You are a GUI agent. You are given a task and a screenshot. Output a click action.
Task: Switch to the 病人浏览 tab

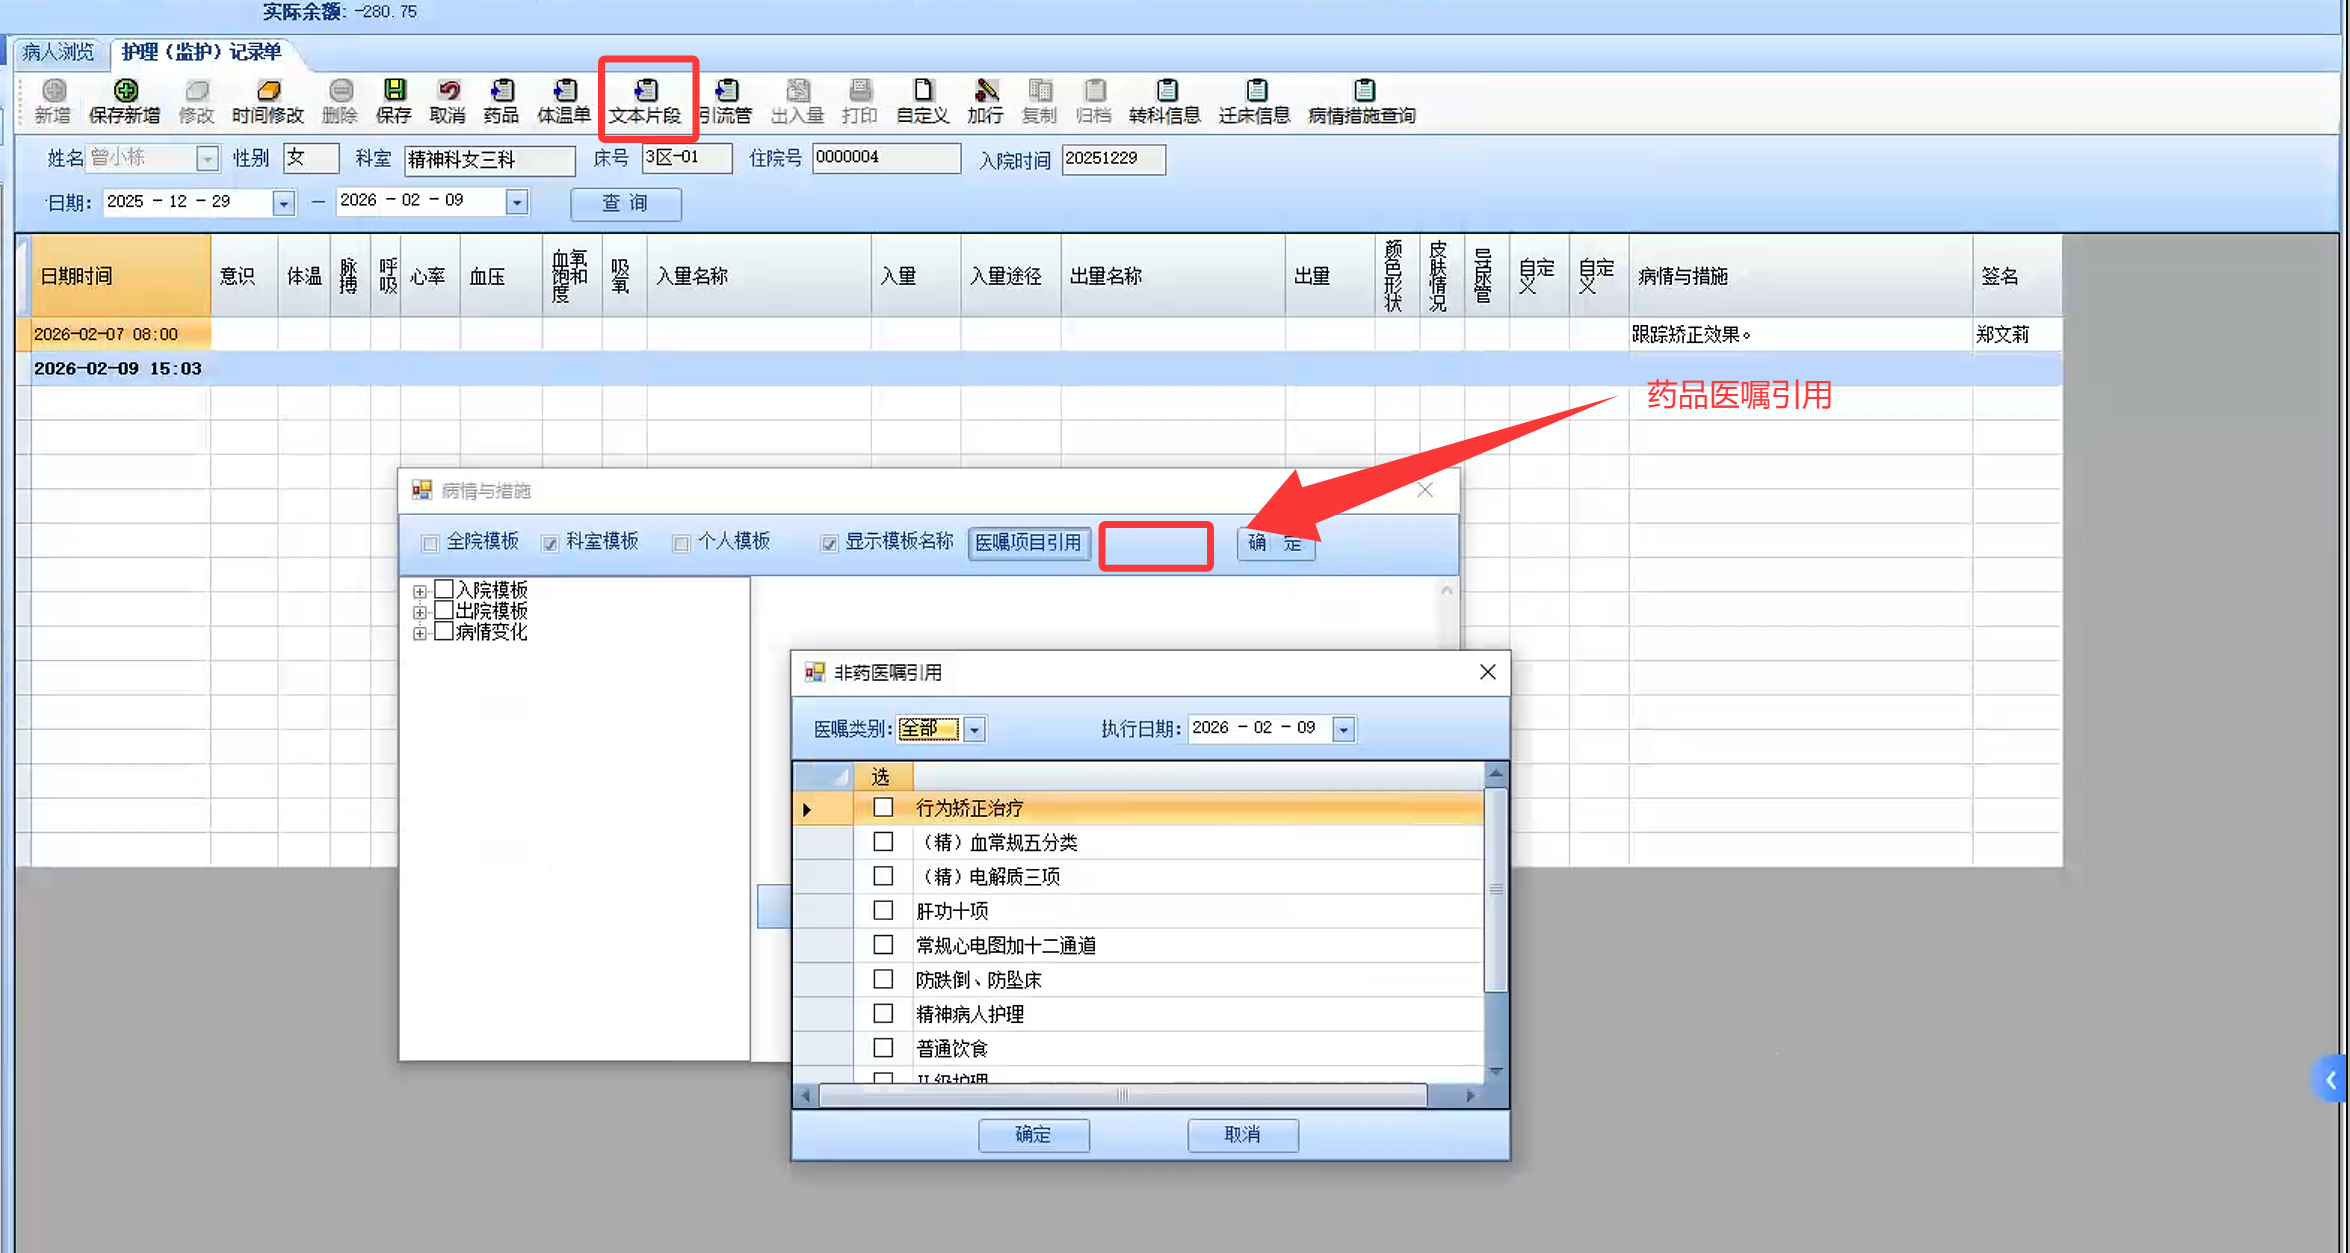pyautogui.click(x=58, y=52)
